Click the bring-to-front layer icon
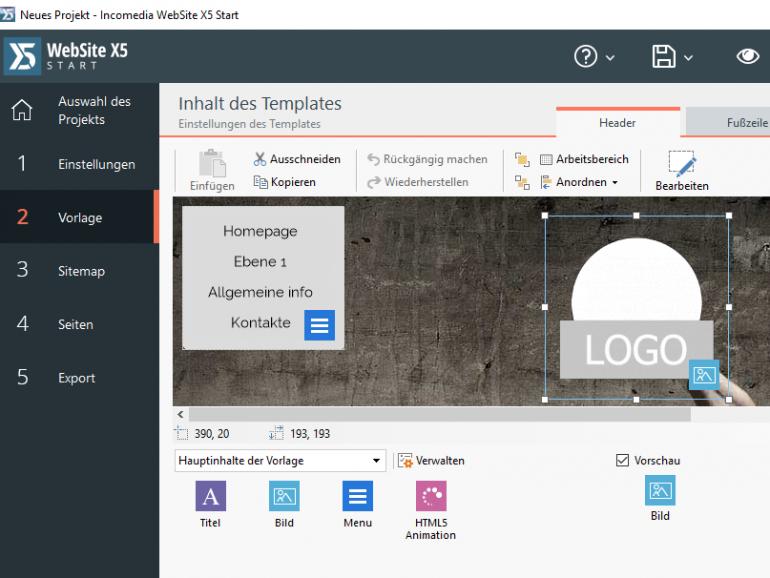Viewport: 770px width, 578px height. coord(522,159)
